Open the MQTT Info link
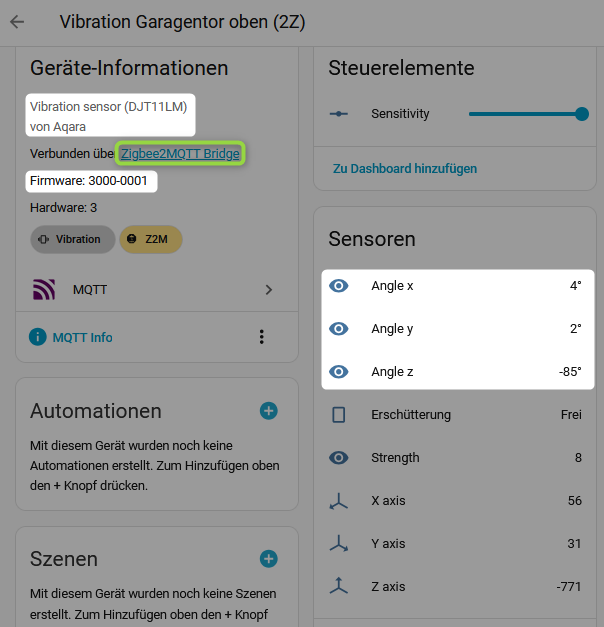Image resolution: width=604 pixels, height=627 pixels. point(82,338)
